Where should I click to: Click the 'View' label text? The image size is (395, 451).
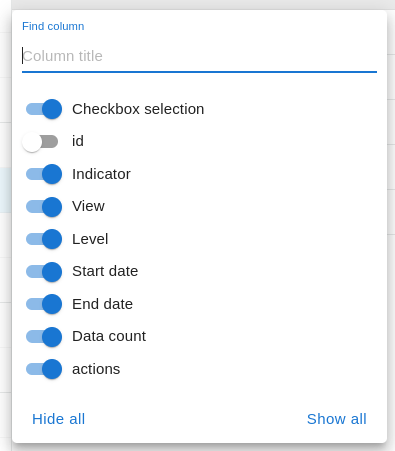pos(88,206)
